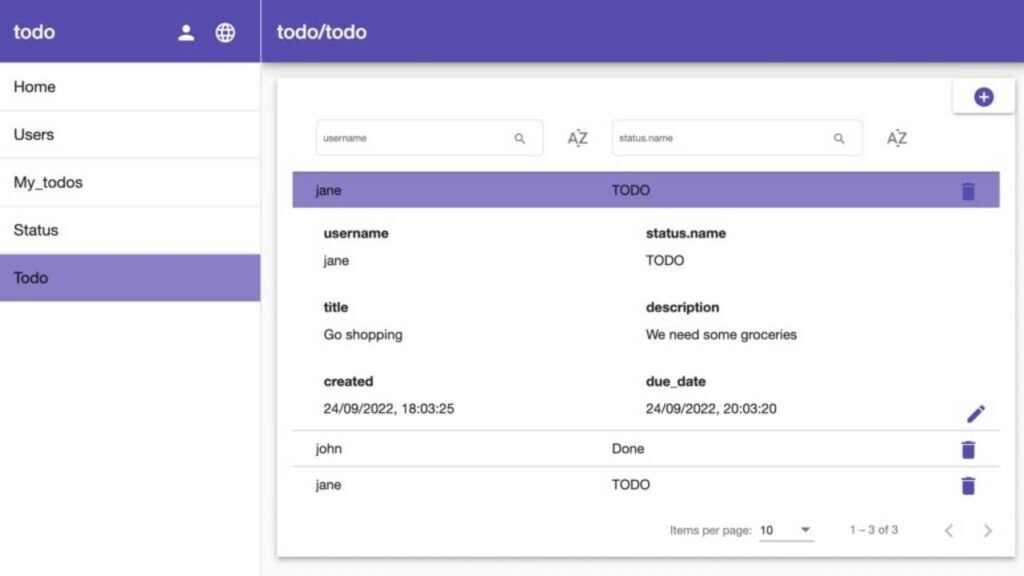This screenshot has height=576, width=1024.
Task: Navigate to My_todos in sidebar
Action: [x=130, y=183]
